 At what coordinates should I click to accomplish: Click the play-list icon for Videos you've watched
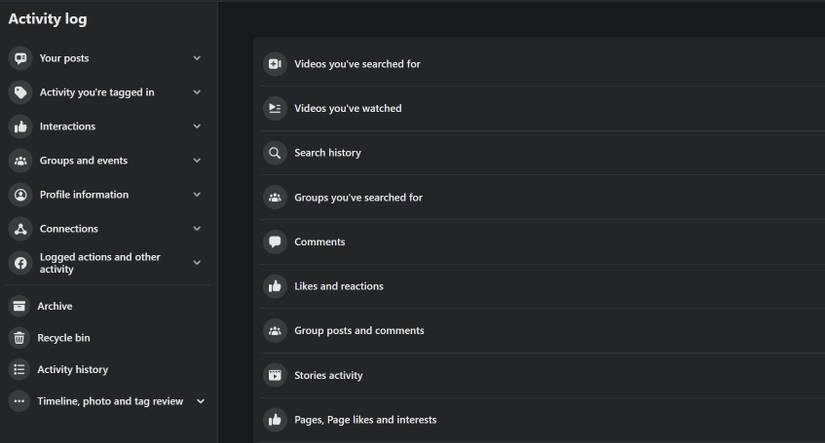click(x=275, y=108)
